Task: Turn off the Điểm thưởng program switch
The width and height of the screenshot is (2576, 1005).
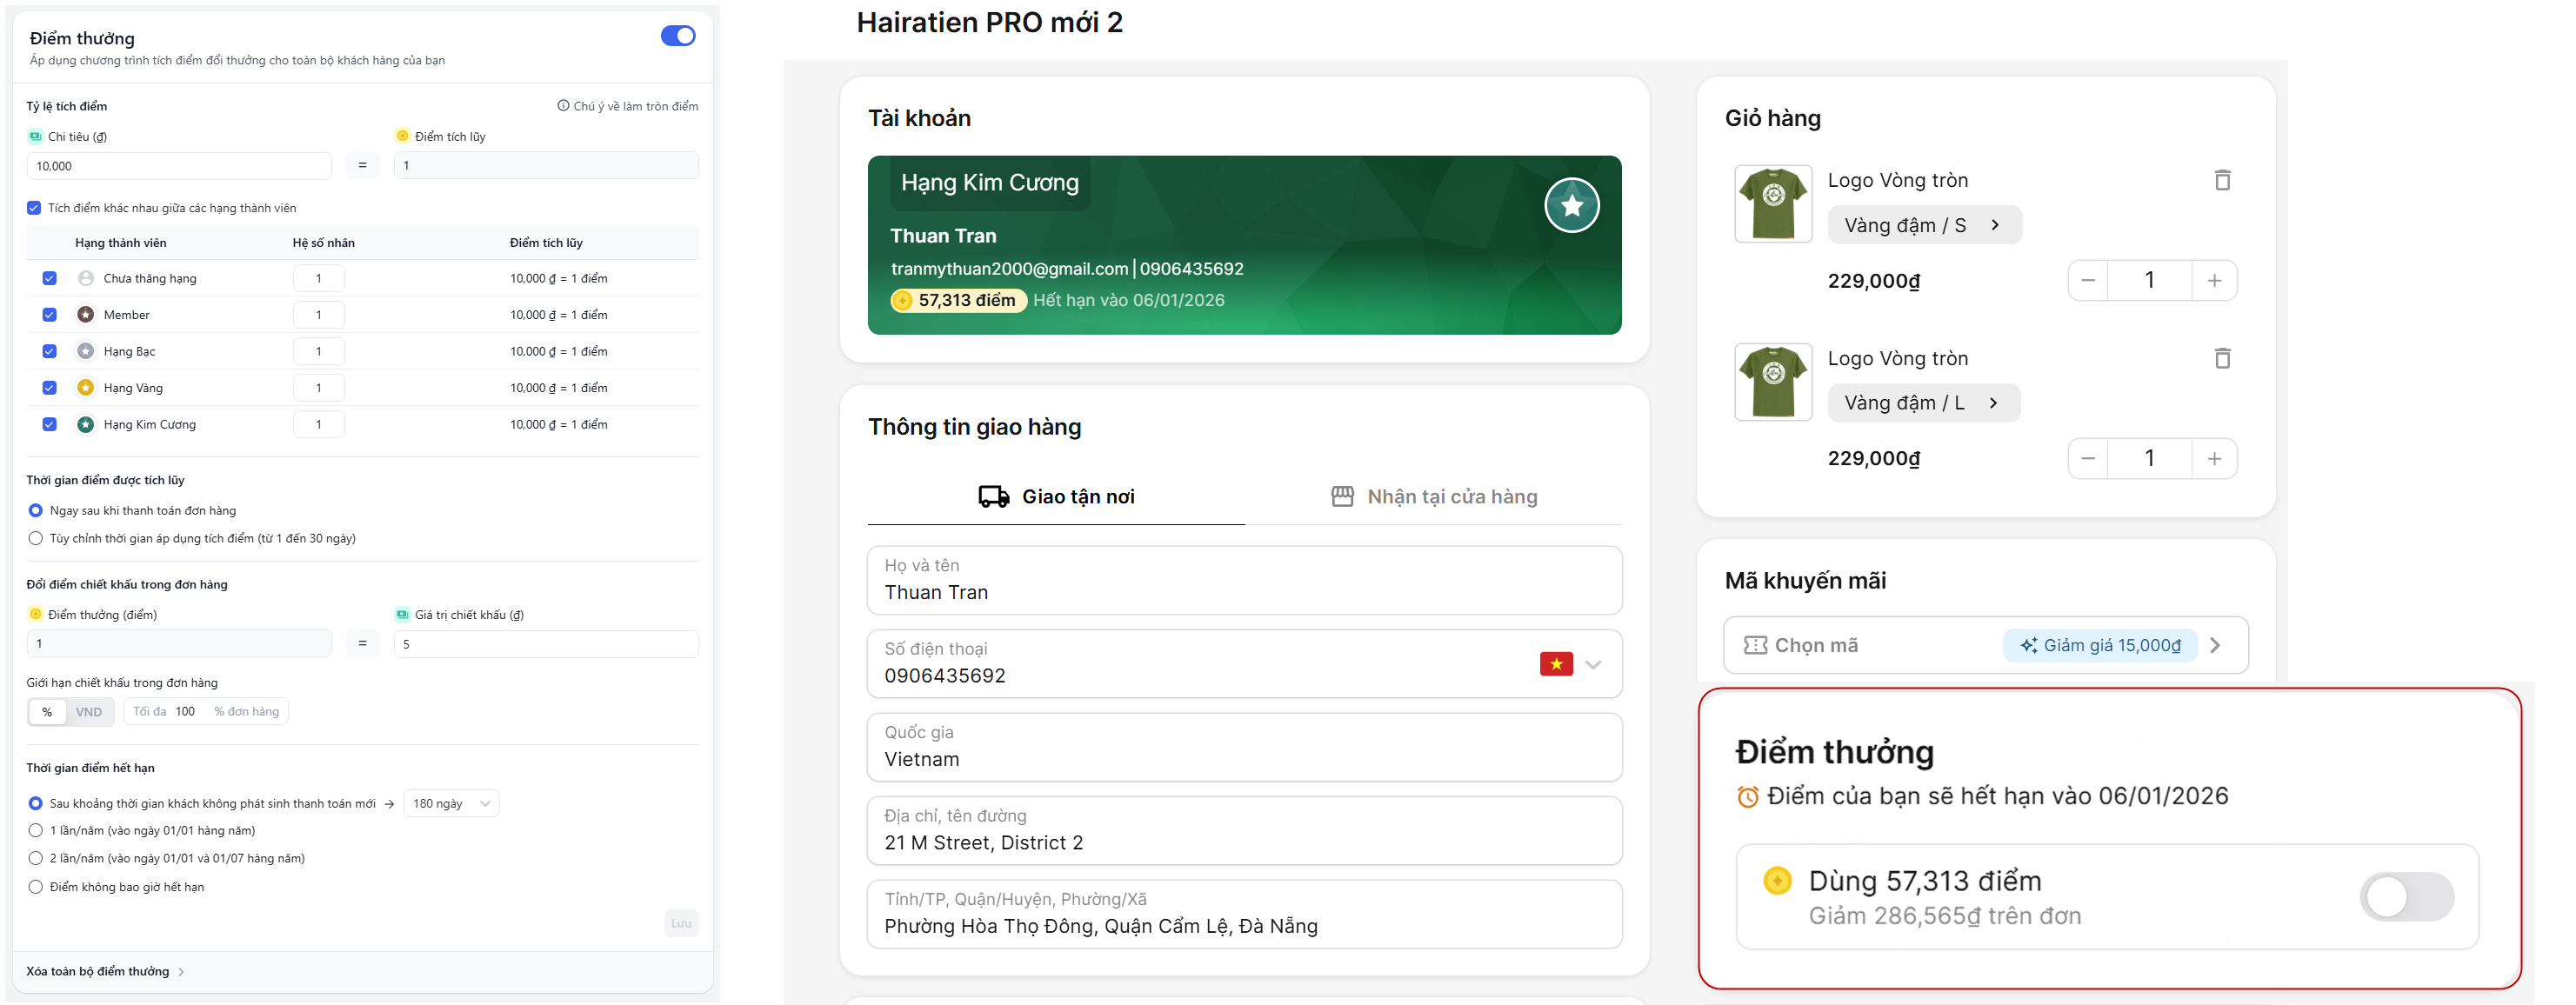Action: click(x=678, y=37)
